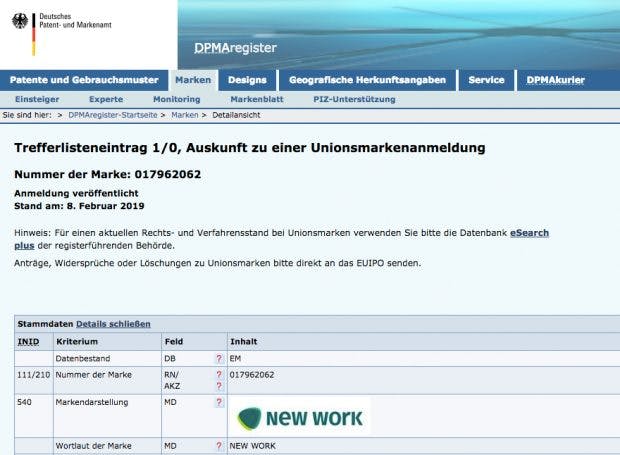Click the Nummer der Marke heading

tap(108, 174)
